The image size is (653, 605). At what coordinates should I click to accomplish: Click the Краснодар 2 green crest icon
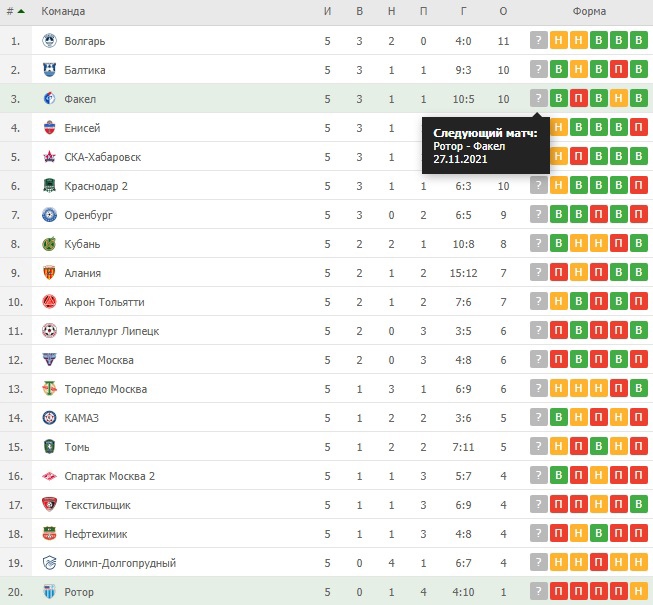click(x=50, y=186)
